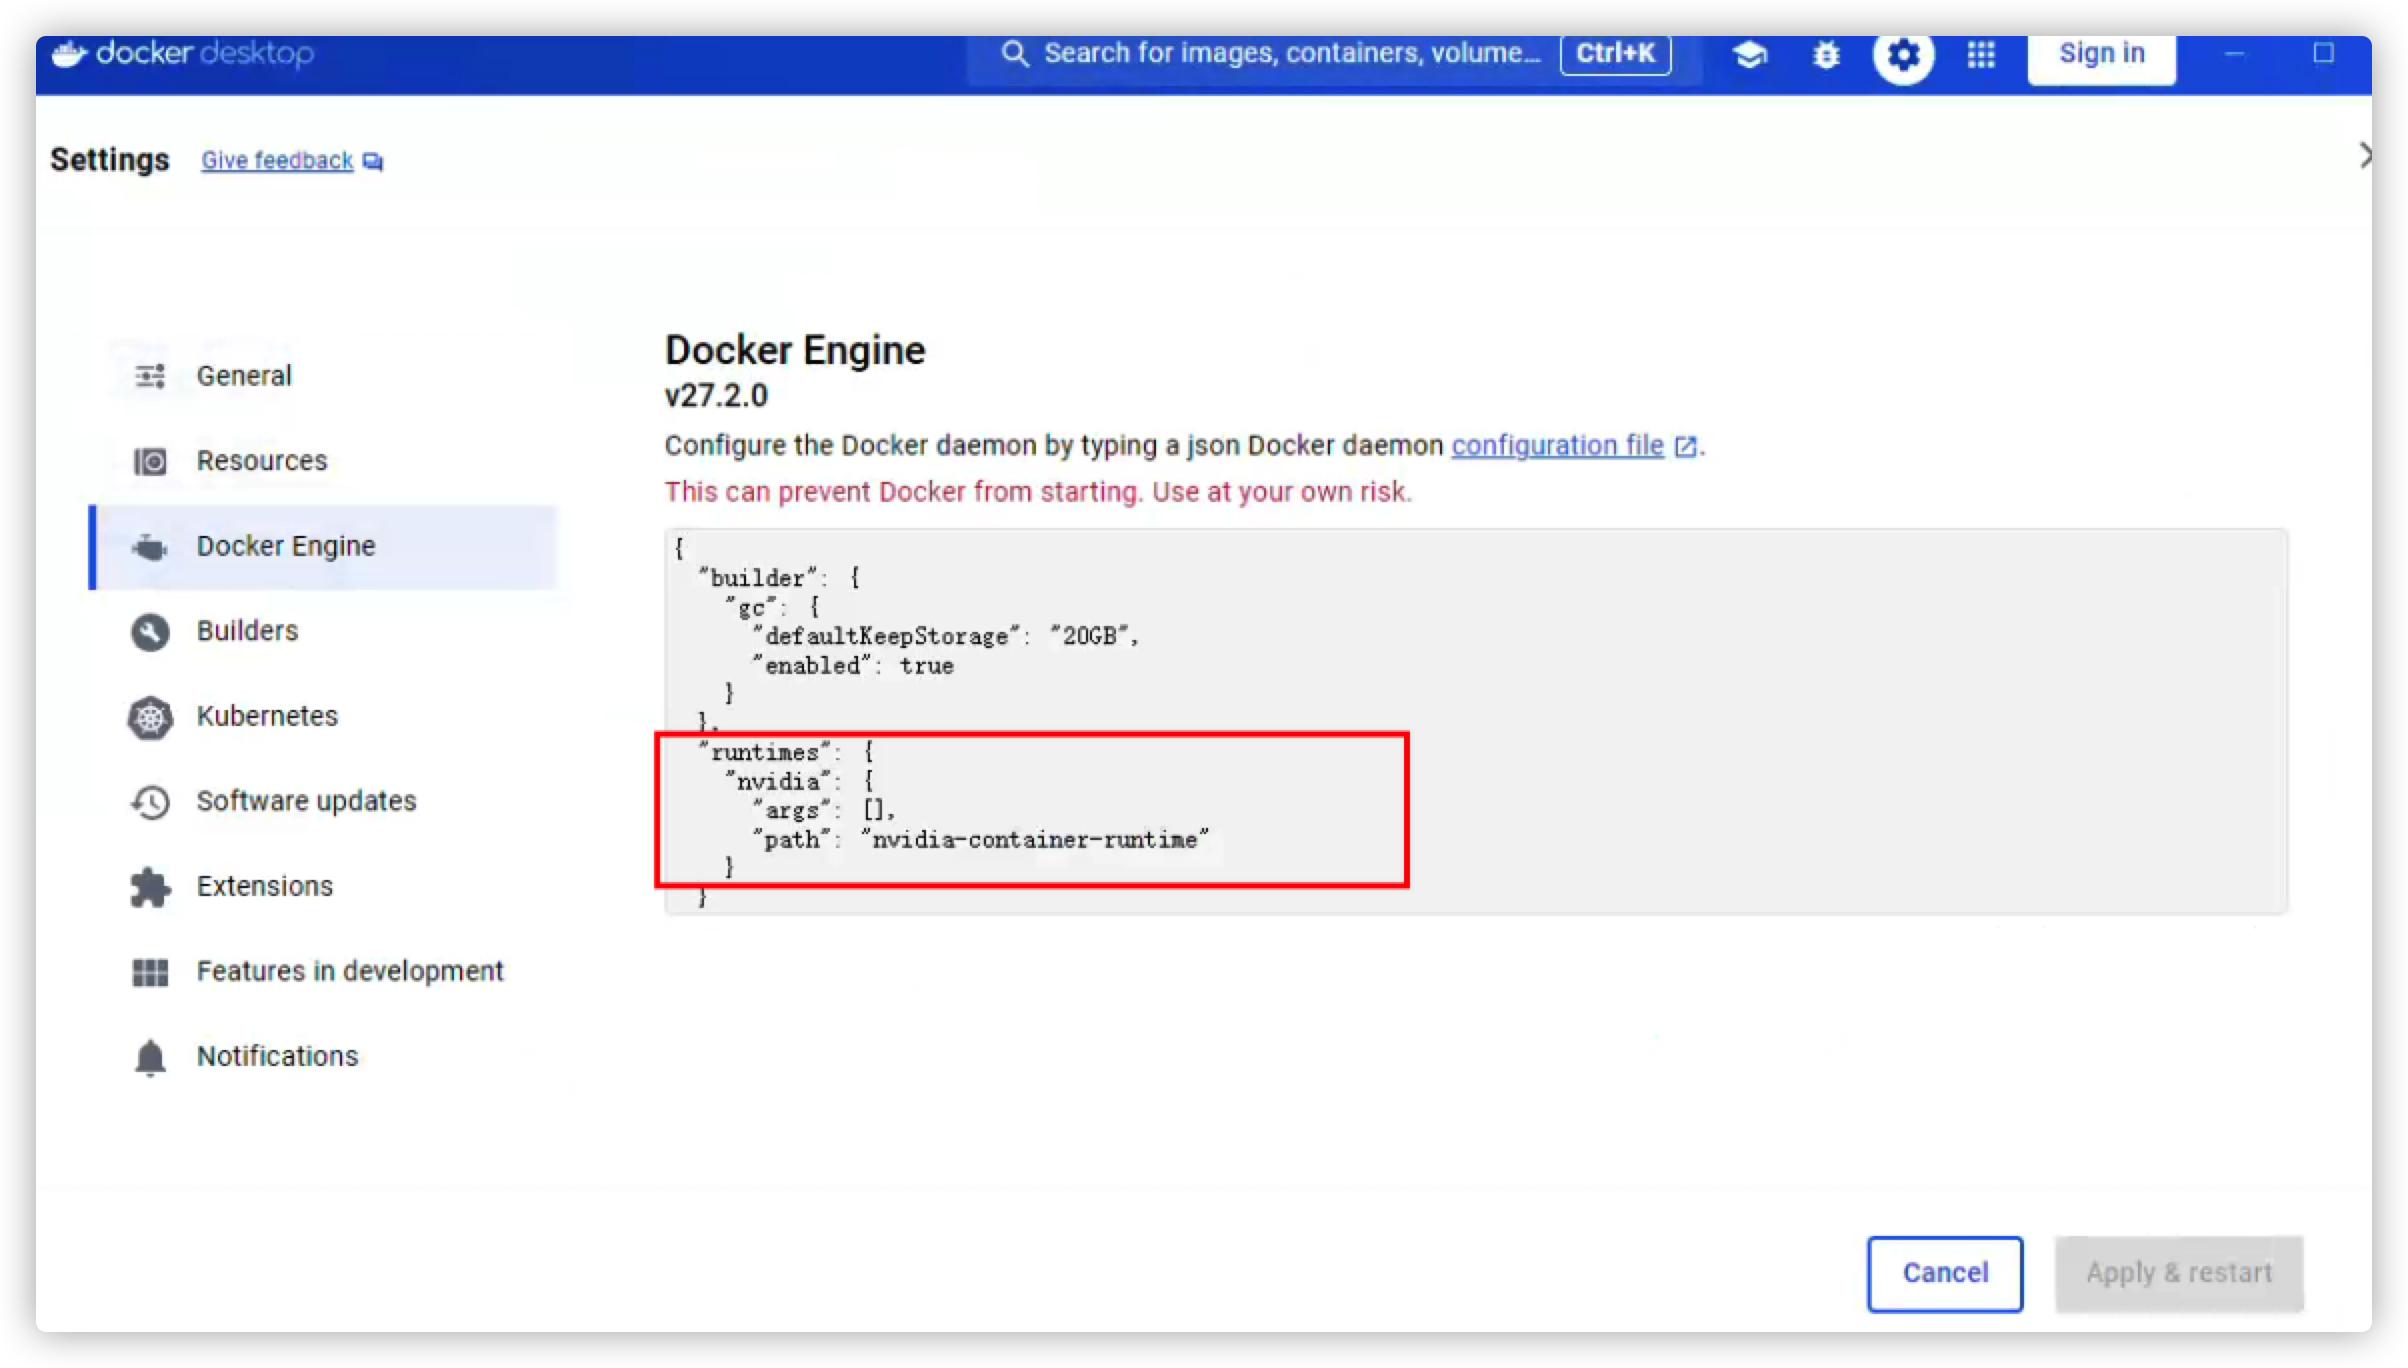The image size is (2408, 1368).
Task: Open the configuration file link
Action: (x=1557, y=445)
